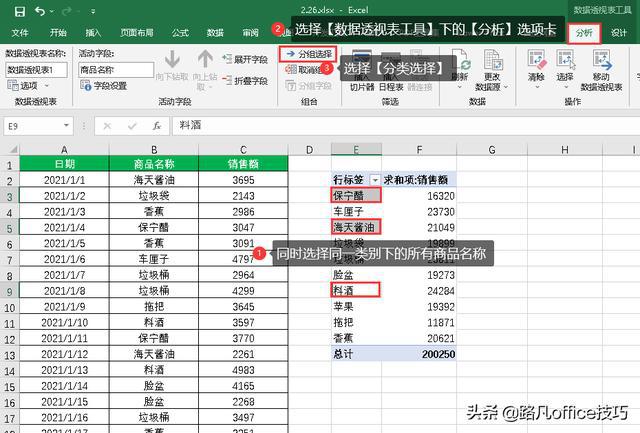Open the 刷新 dropdown arrow
Viewport: 640px width, 433px height.
point(460,87)
